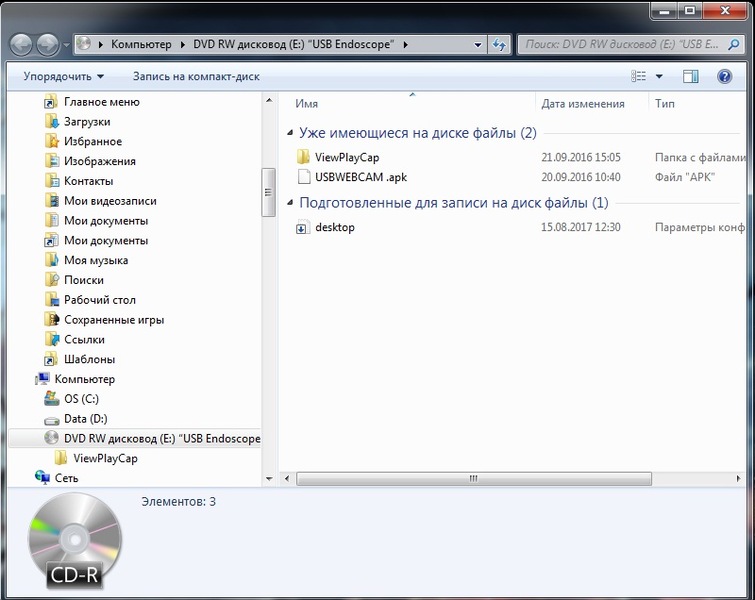755x600 pixels.
Task: Collapse the Уже имеющиеся на диске файлы group
Action: 289,133
